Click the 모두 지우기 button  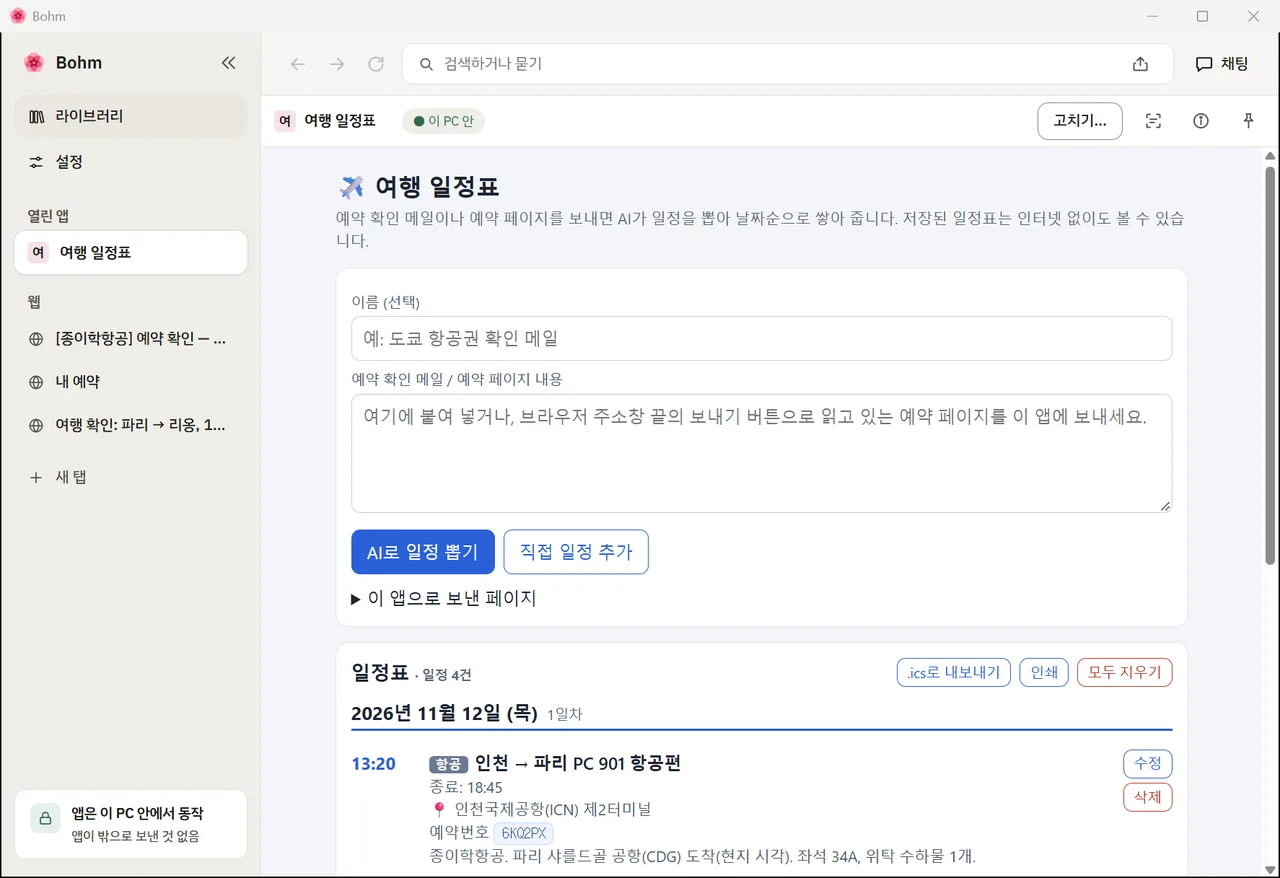[1125, 673]
